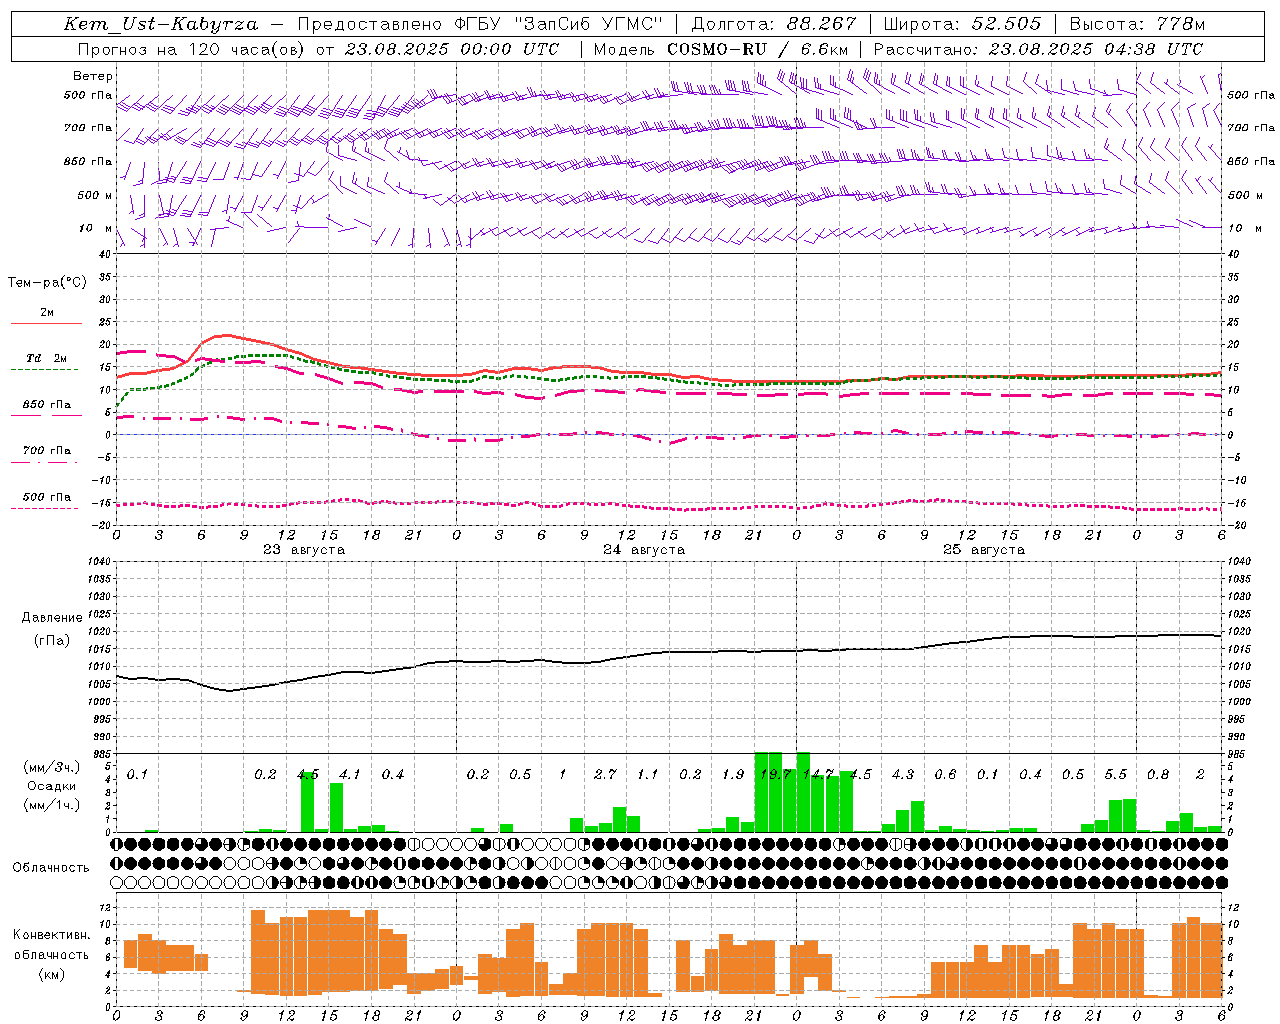Click the 19.7 precipitation value
The image size is (1280, 1024).
[x=775, y=774]
